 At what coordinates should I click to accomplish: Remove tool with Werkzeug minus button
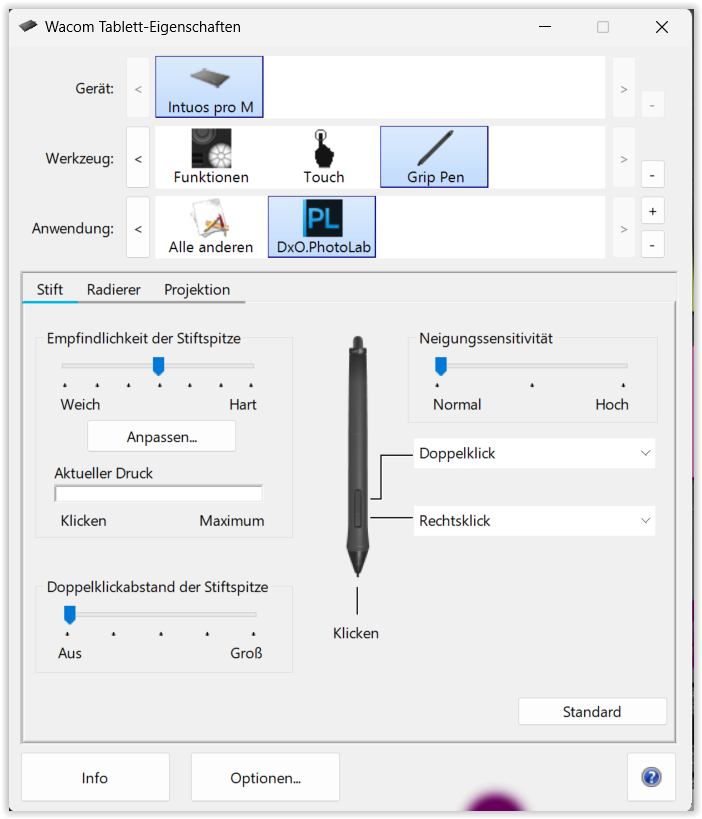[652, 175]
